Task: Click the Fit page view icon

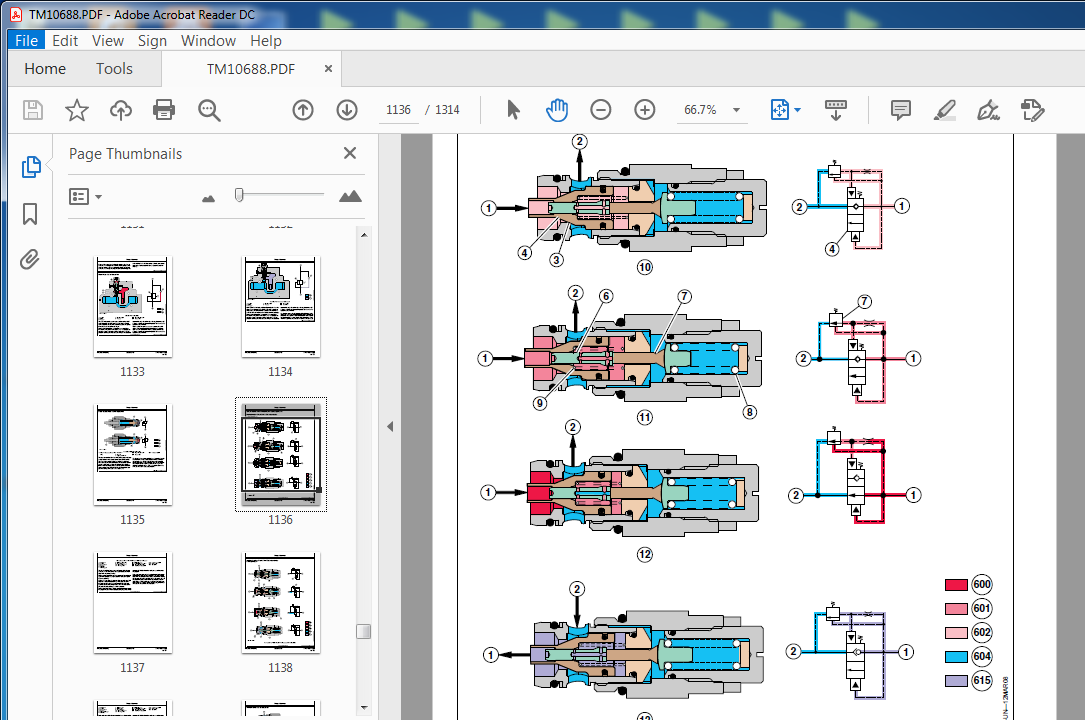Action: 779,110
